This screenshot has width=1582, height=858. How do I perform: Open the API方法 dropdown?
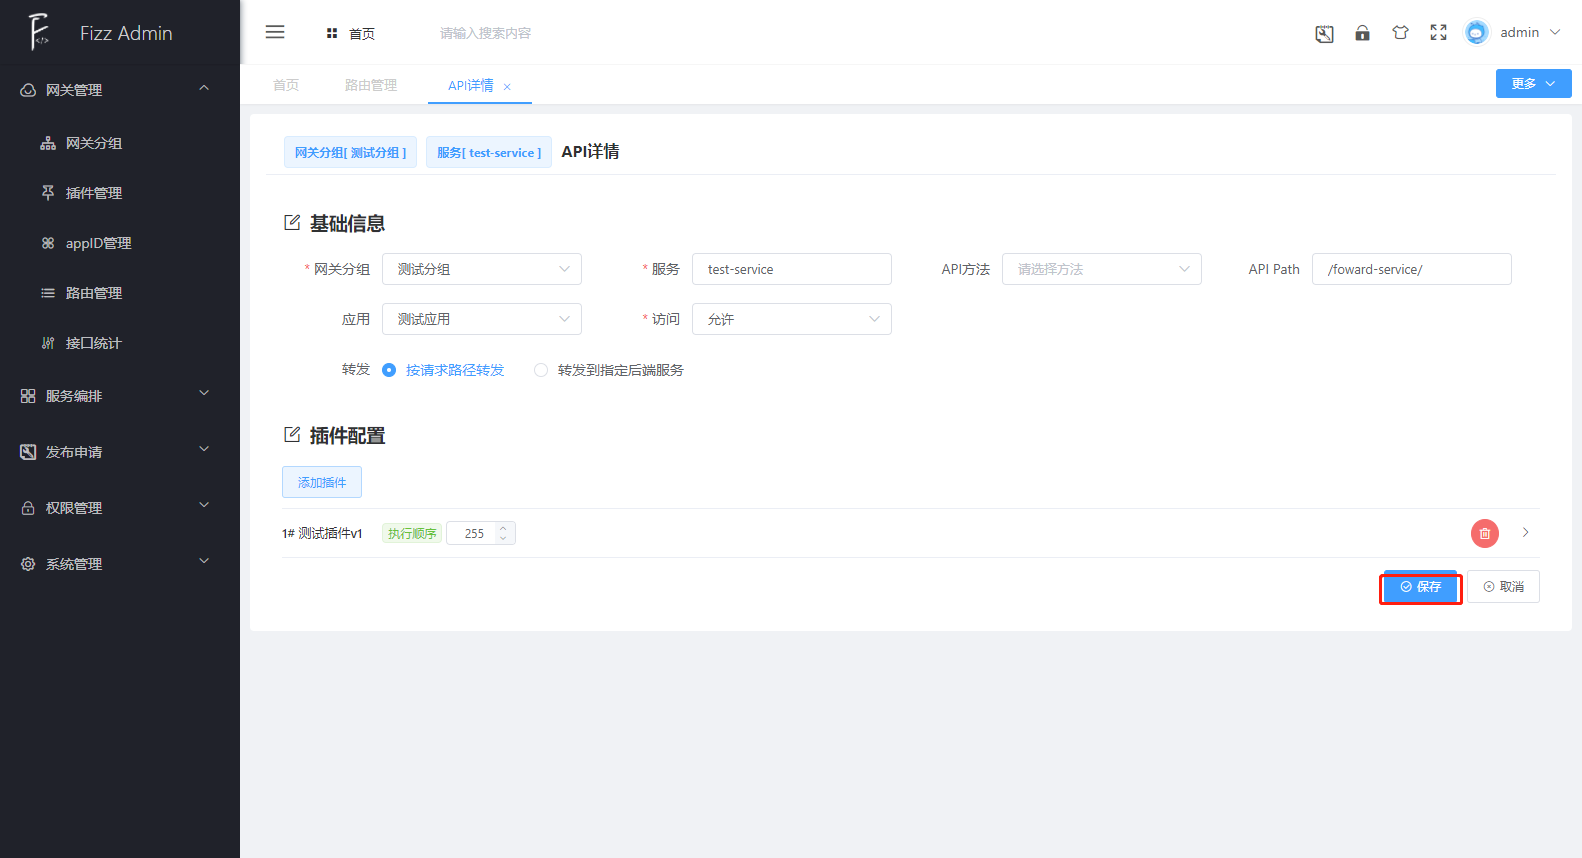click(x=1102, y=269)
